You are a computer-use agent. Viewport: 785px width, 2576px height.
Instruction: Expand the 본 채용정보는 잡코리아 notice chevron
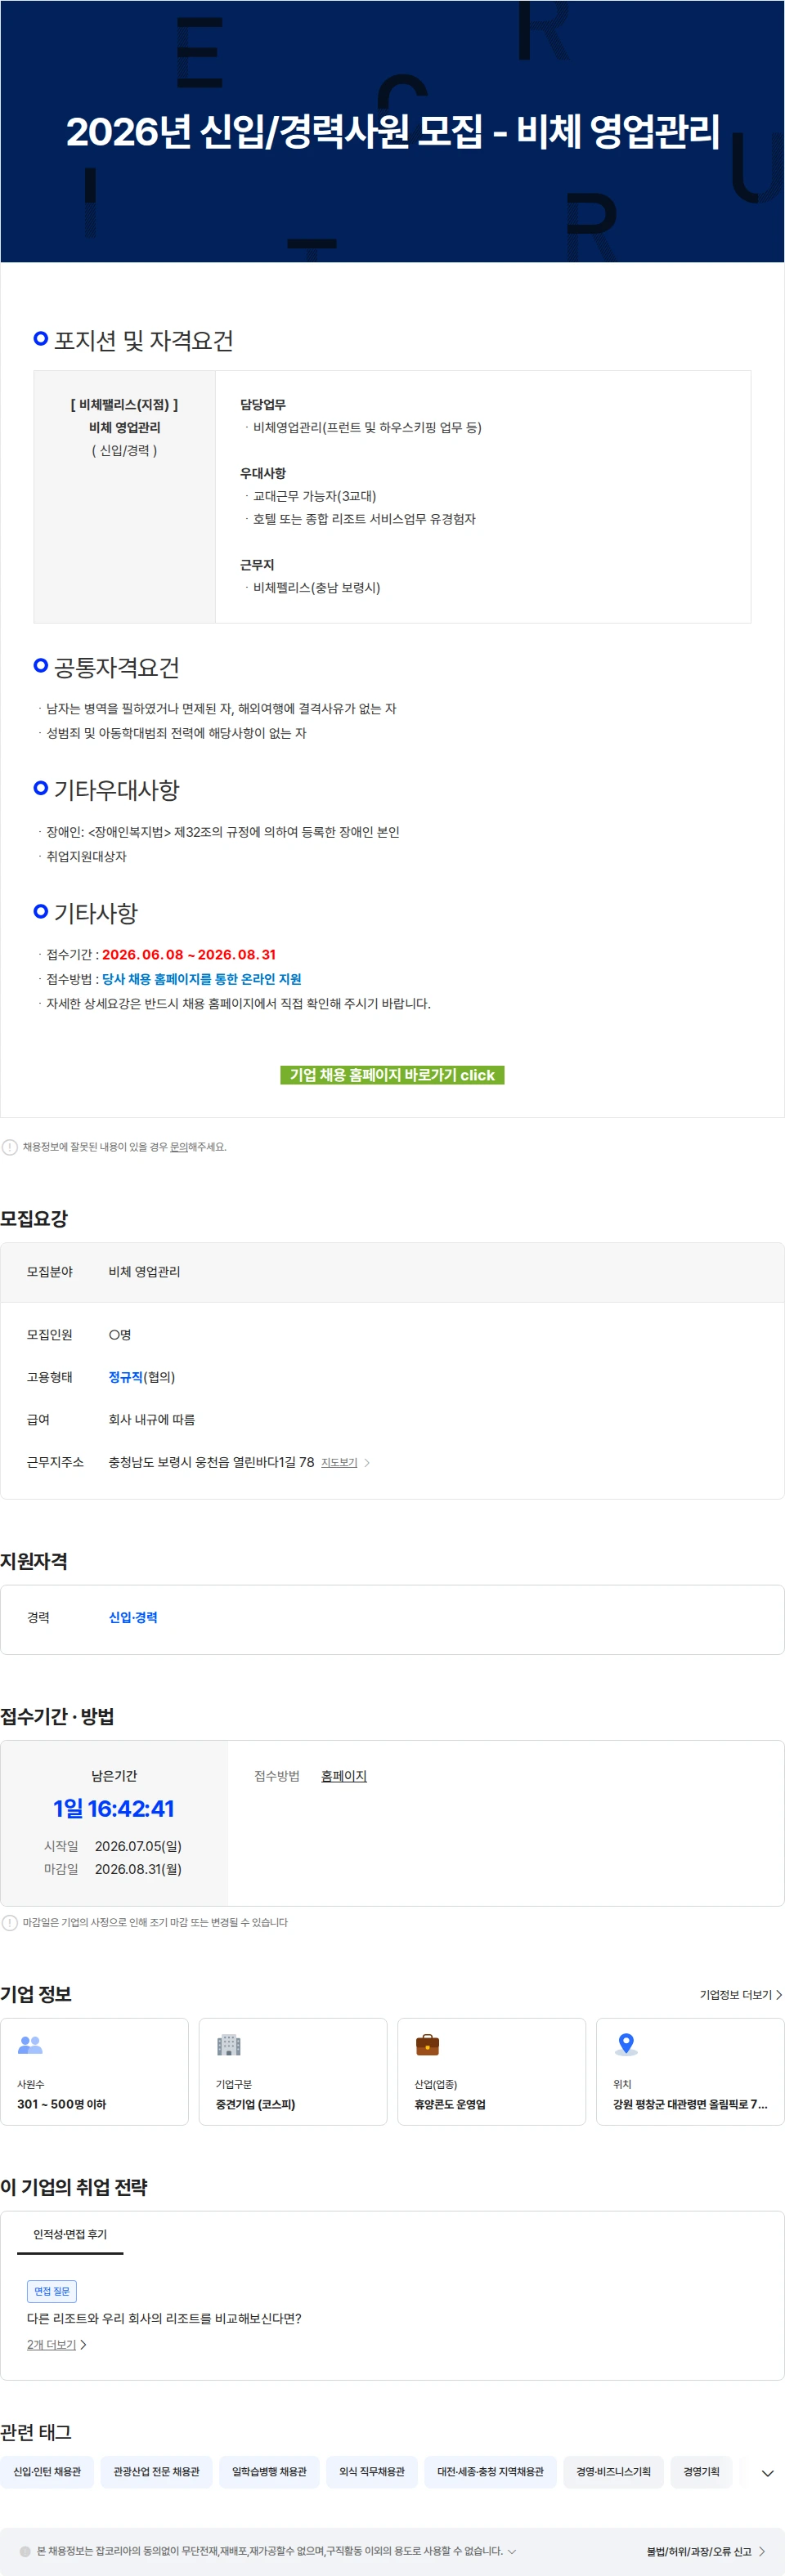[512, 2551]
